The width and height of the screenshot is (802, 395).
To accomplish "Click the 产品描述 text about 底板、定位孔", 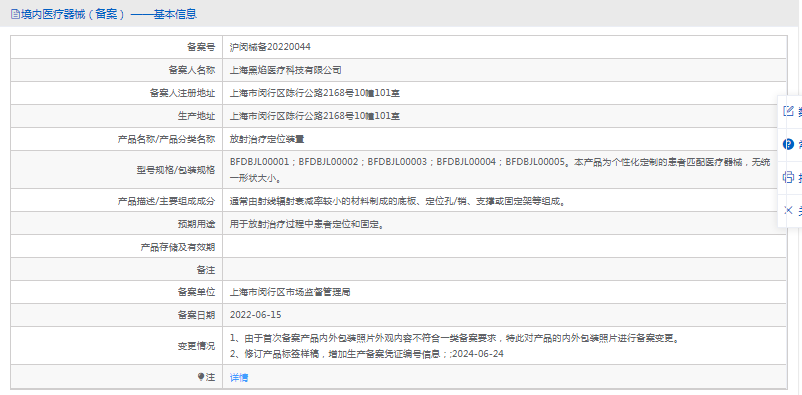I will point(398,201).
